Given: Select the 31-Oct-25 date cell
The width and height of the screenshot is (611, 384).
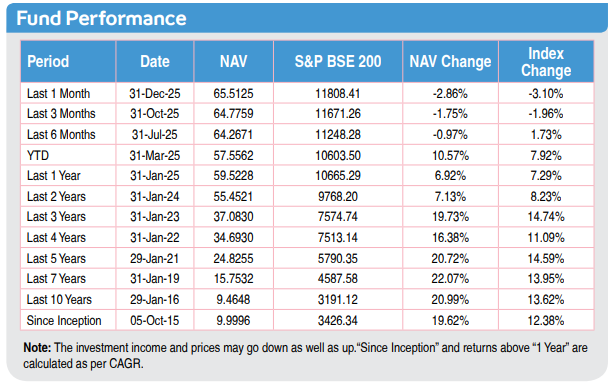Looking at the screenshot, I should point(155,114).
